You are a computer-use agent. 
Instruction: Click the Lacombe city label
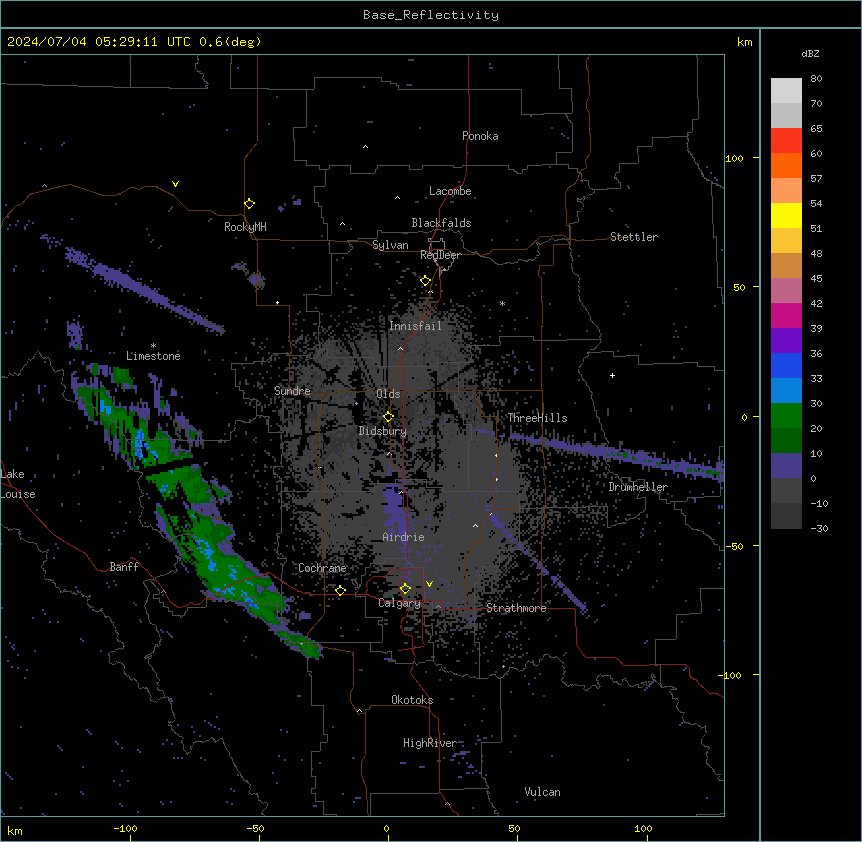(x=450, y=191)
